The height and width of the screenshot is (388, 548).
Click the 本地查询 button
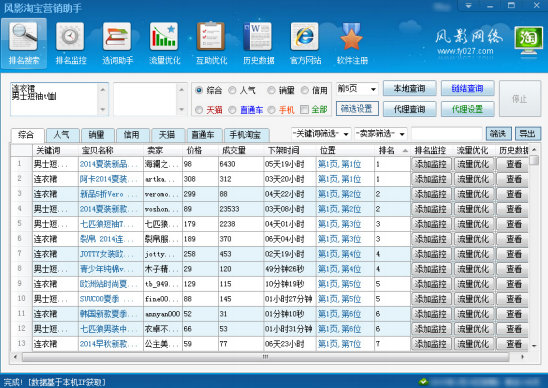pos(410,88)
